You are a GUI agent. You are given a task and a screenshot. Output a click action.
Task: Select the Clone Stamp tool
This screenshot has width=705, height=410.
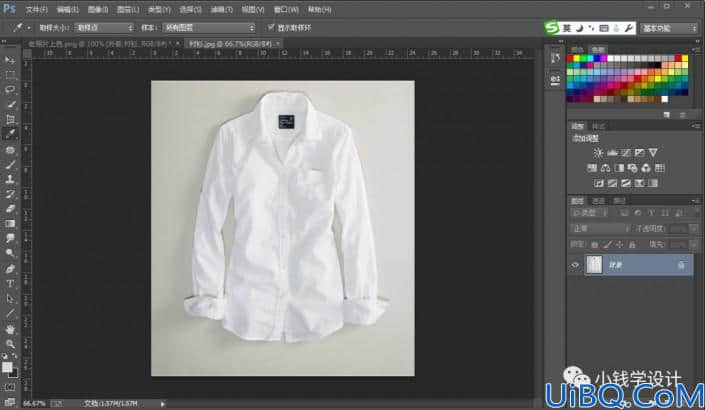click(10, 179)
